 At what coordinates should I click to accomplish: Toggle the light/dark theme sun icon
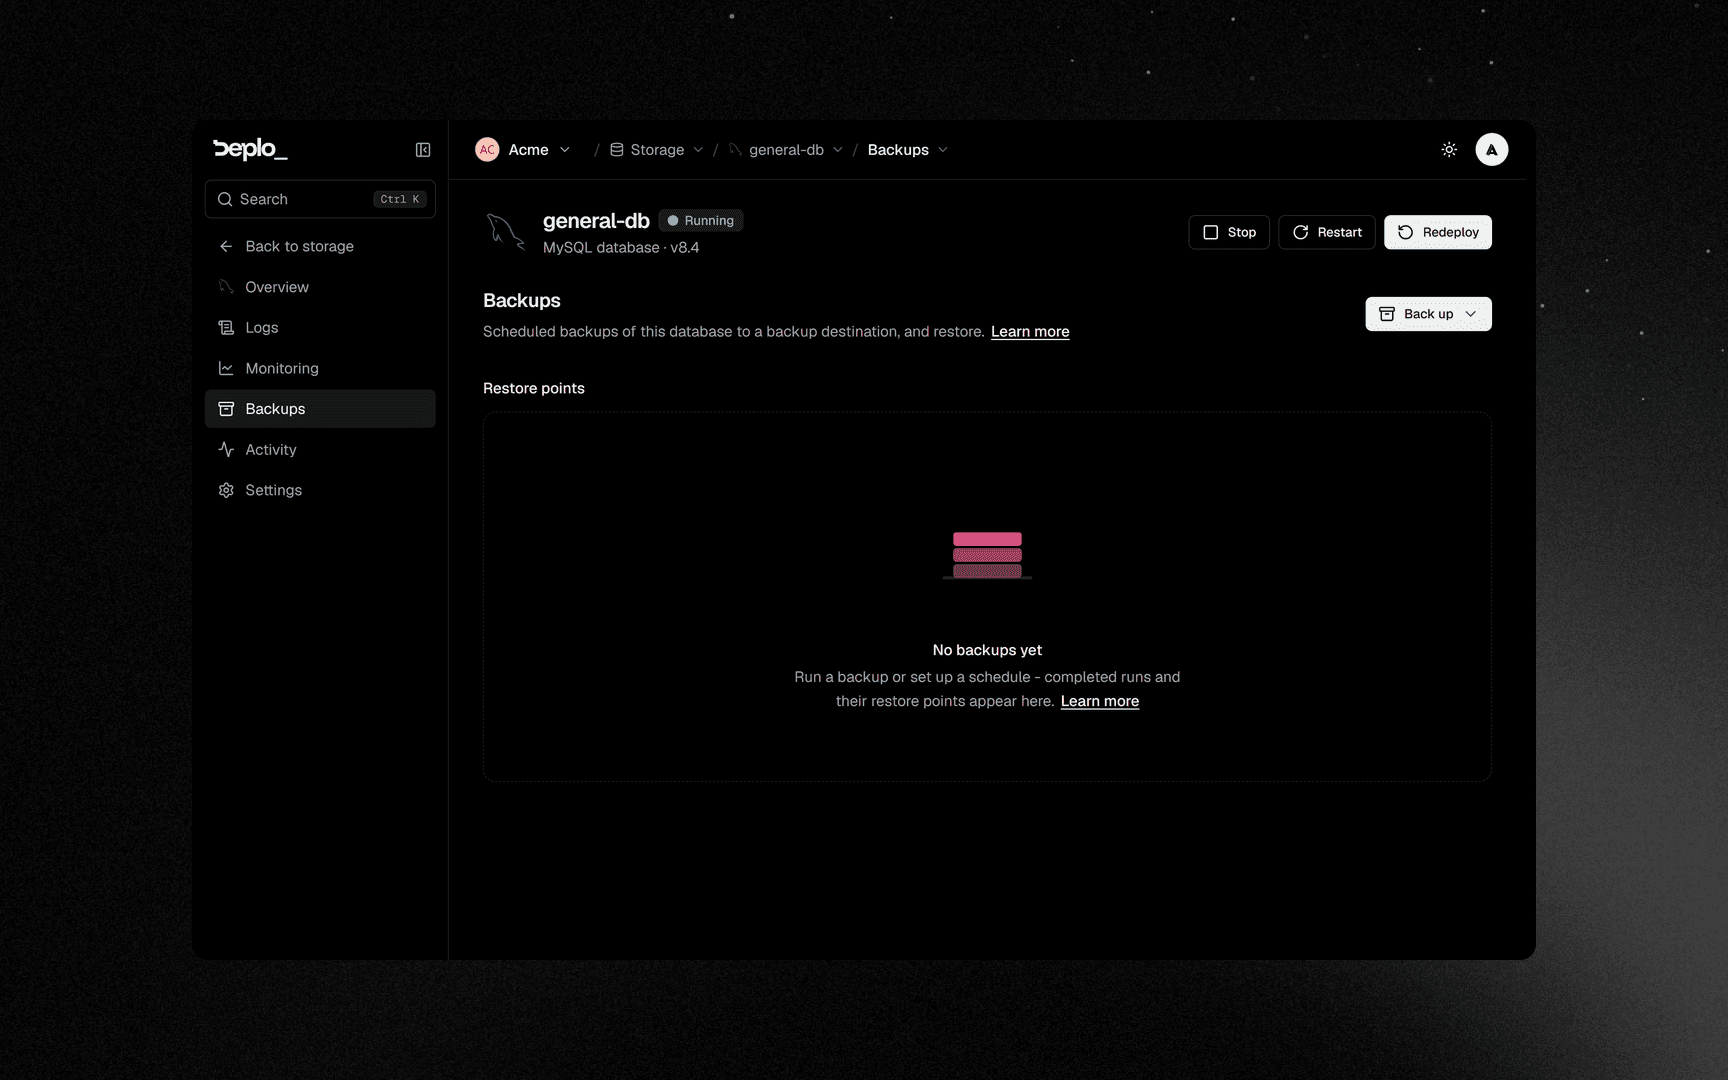pos(1449,150)
